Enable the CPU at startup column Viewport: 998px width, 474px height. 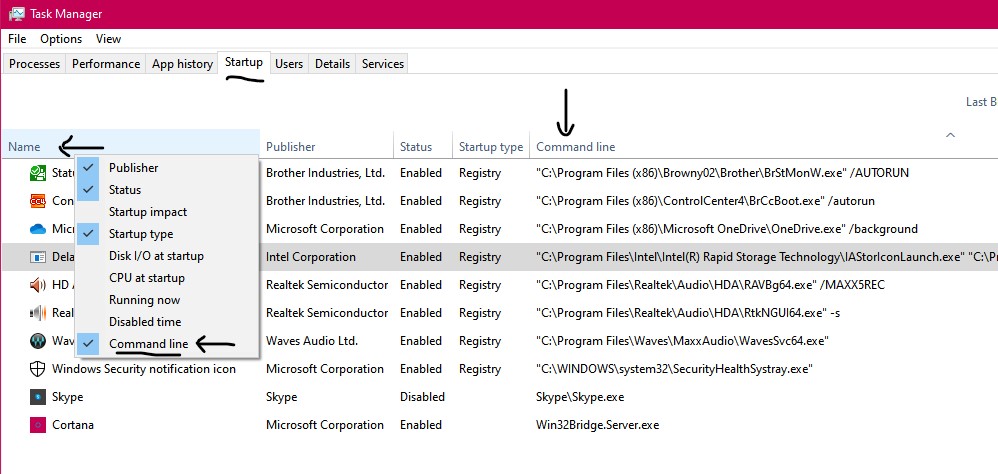click(x=167, y=278)
